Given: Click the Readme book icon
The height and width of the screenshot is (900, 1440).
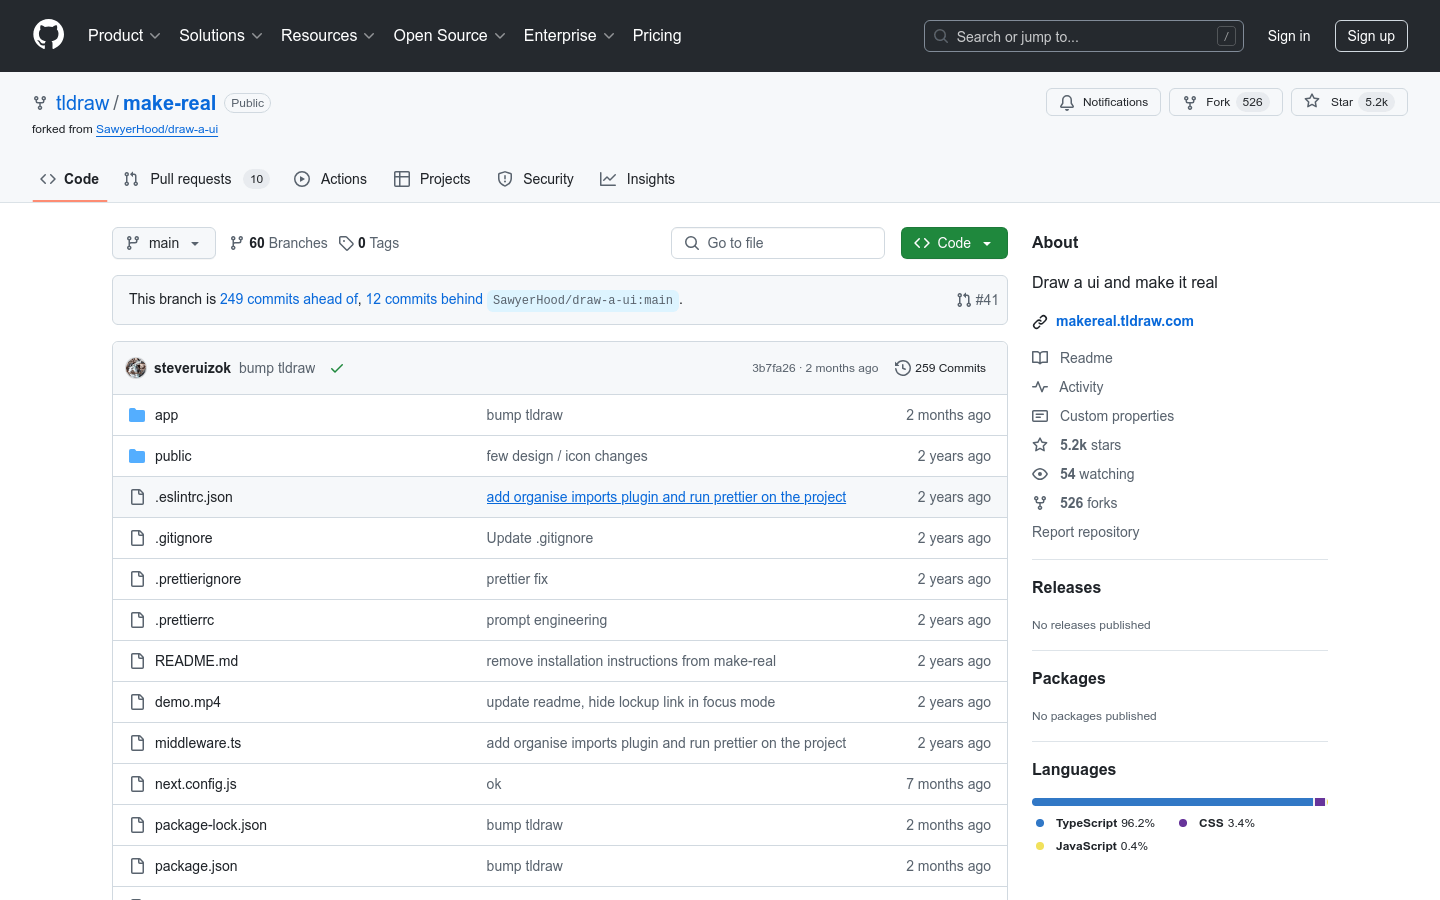Looking at the screenshot, I should (x=1040, y=358).
